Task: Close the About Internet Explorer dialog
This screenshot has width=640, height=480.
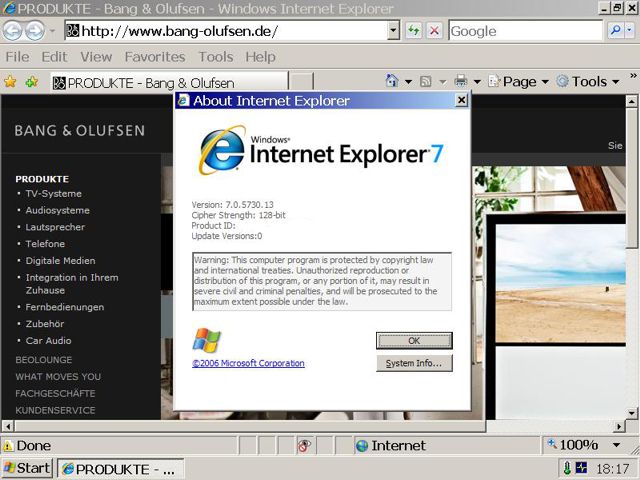Action: coord(461,100)
